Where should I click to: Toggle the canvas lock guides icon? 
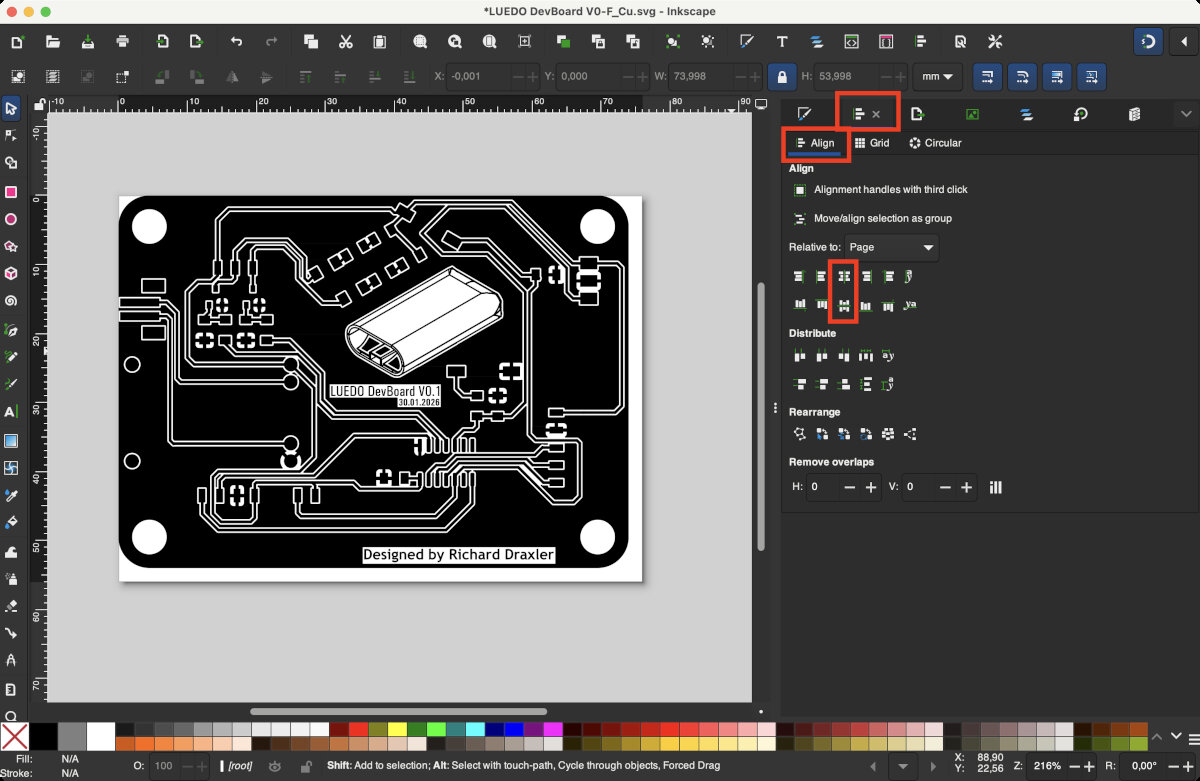(39, 103)
